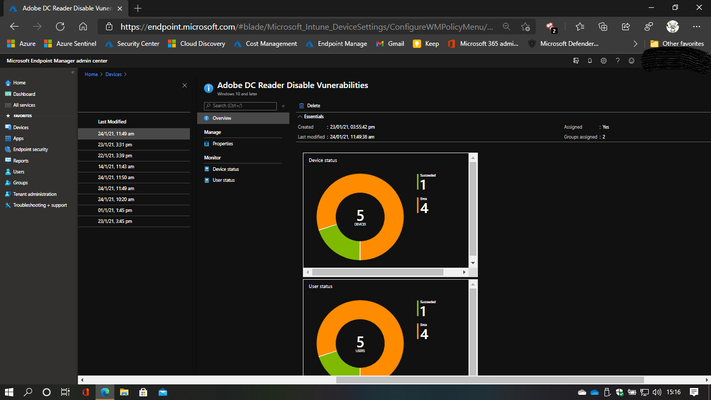
Task: Click the Delete trash icon
Action: click(302, 106)
